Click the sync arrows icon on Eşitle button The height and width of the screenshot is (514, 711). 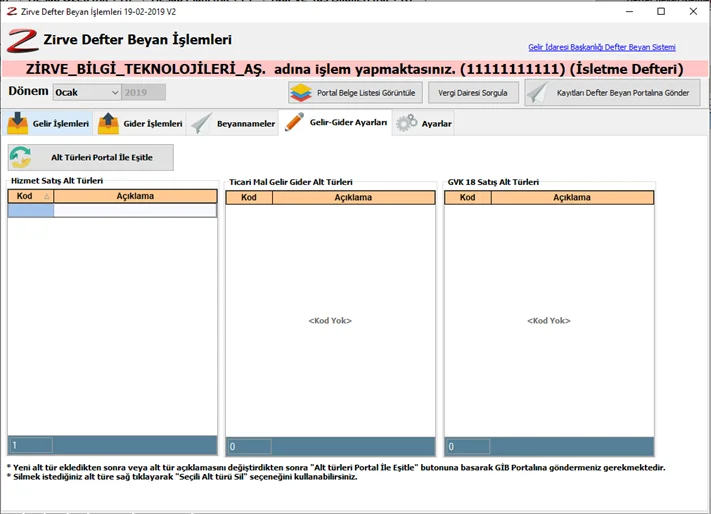tap(21, 157)
